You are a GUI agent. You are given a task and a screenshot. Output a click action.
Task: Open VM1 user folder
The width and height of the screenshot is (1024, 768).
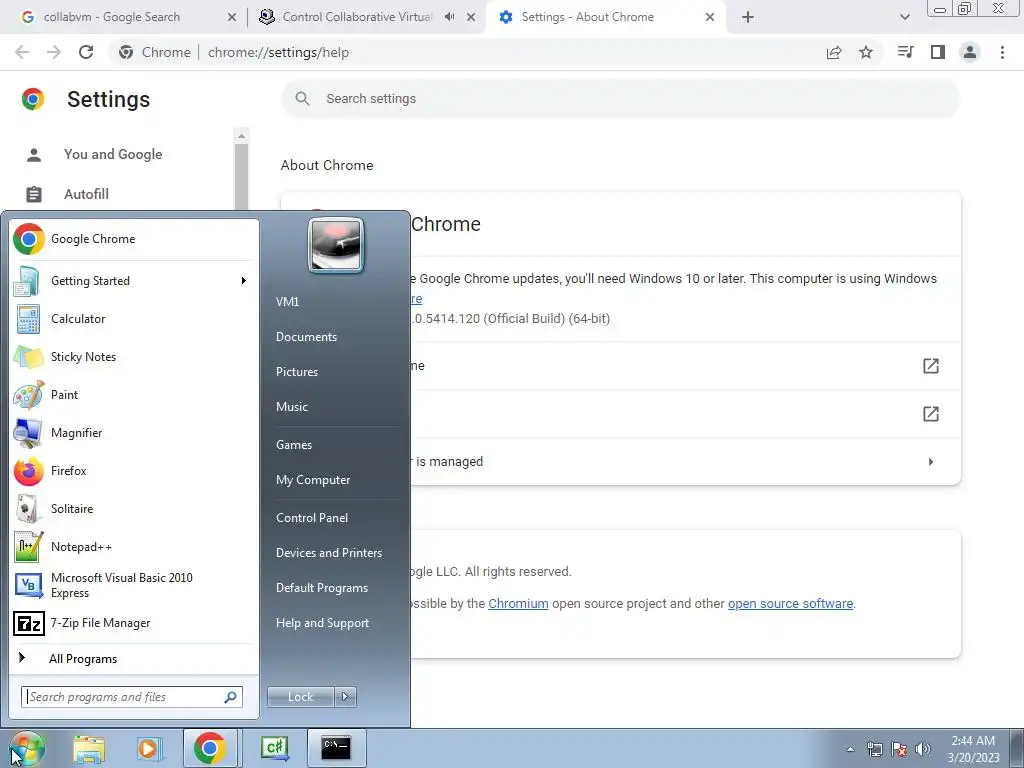tap(336, 302)
